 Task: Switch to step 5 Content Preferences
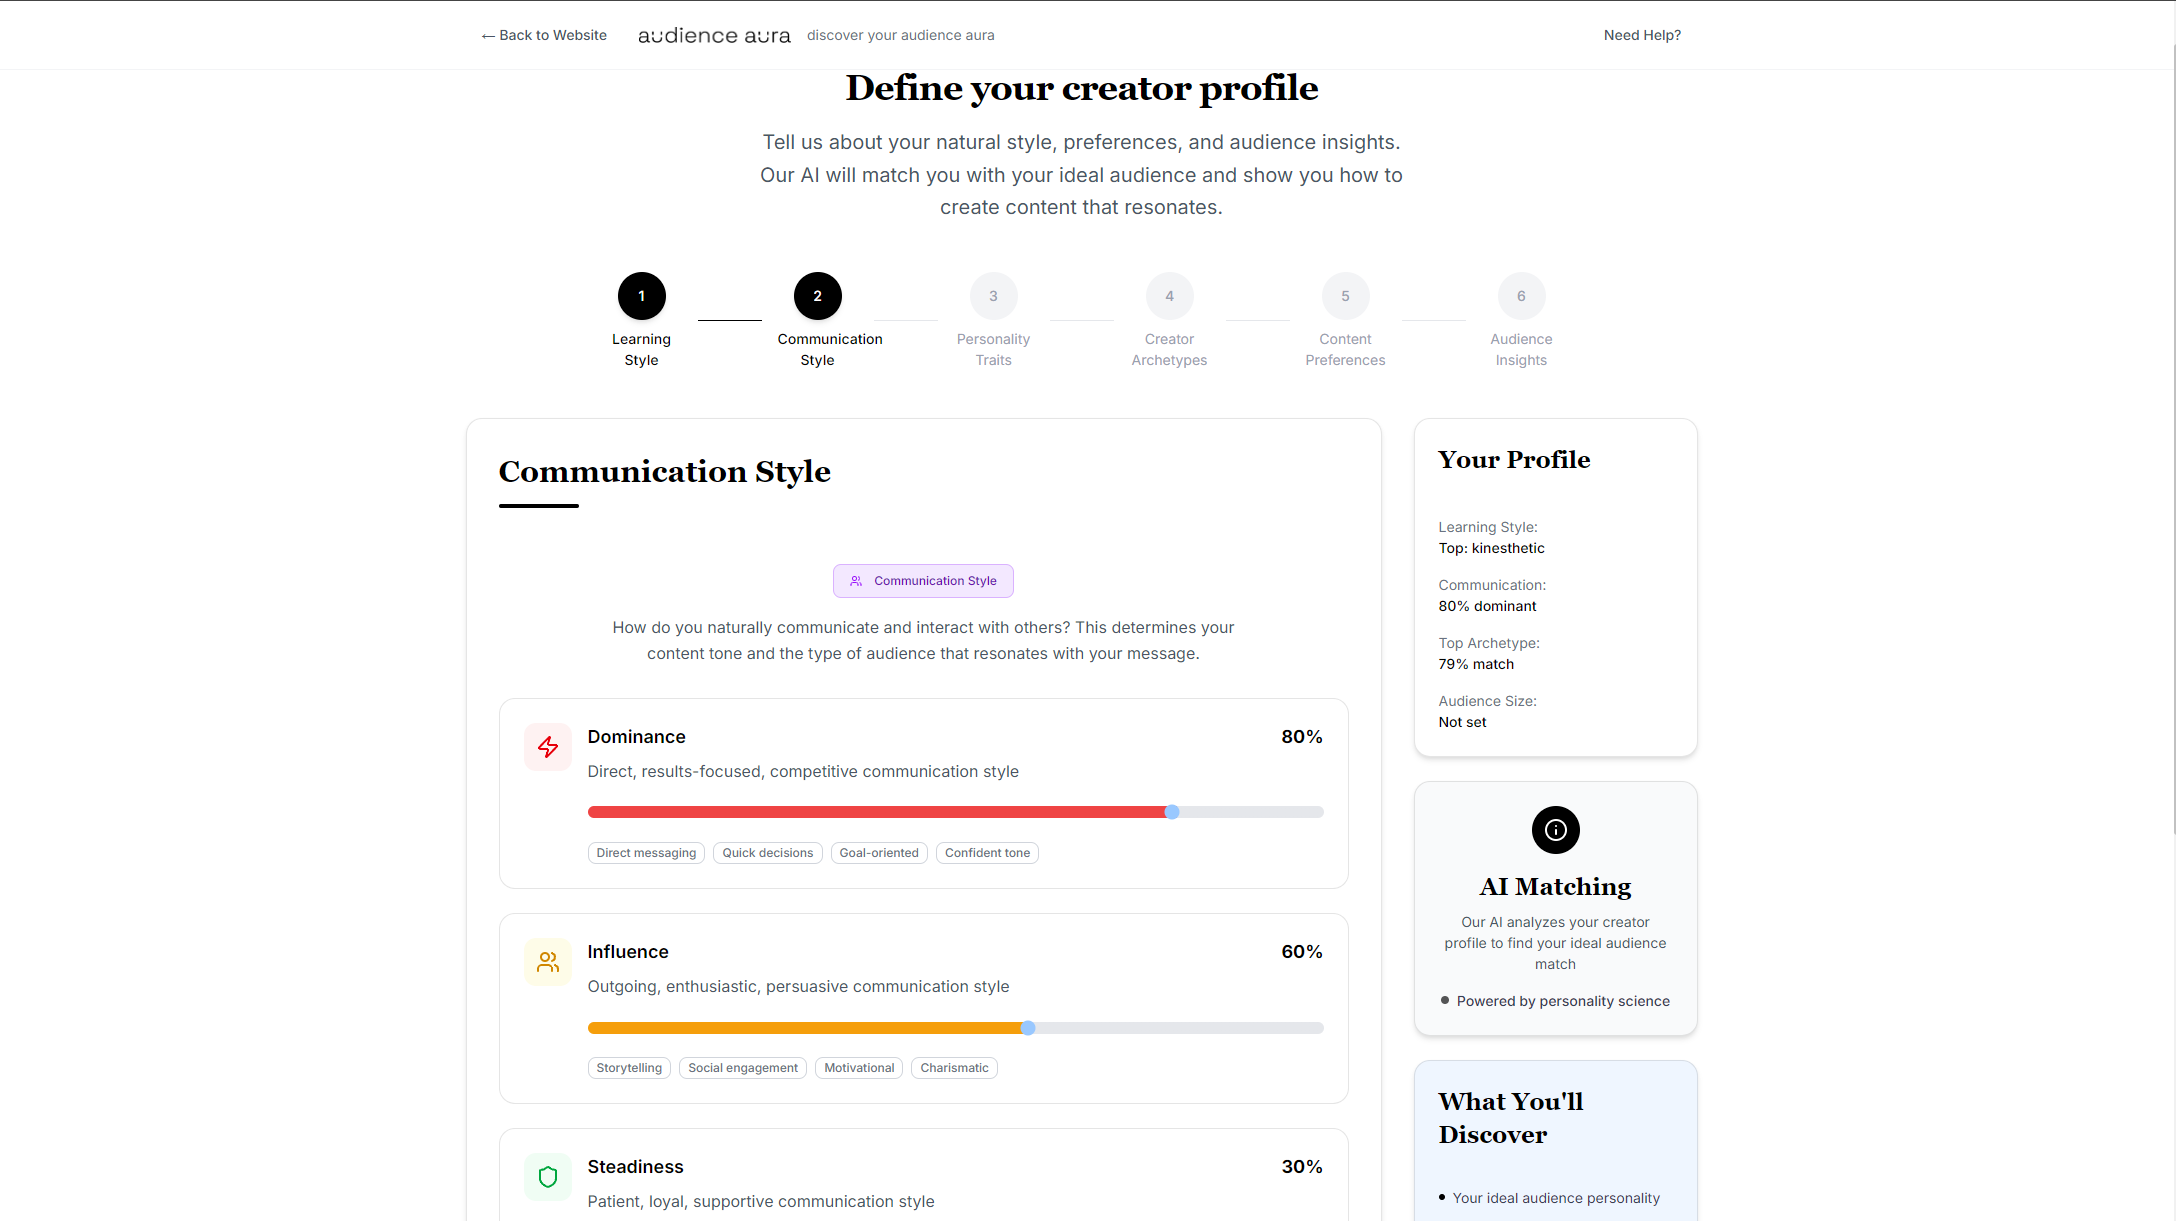(1346, 296)
